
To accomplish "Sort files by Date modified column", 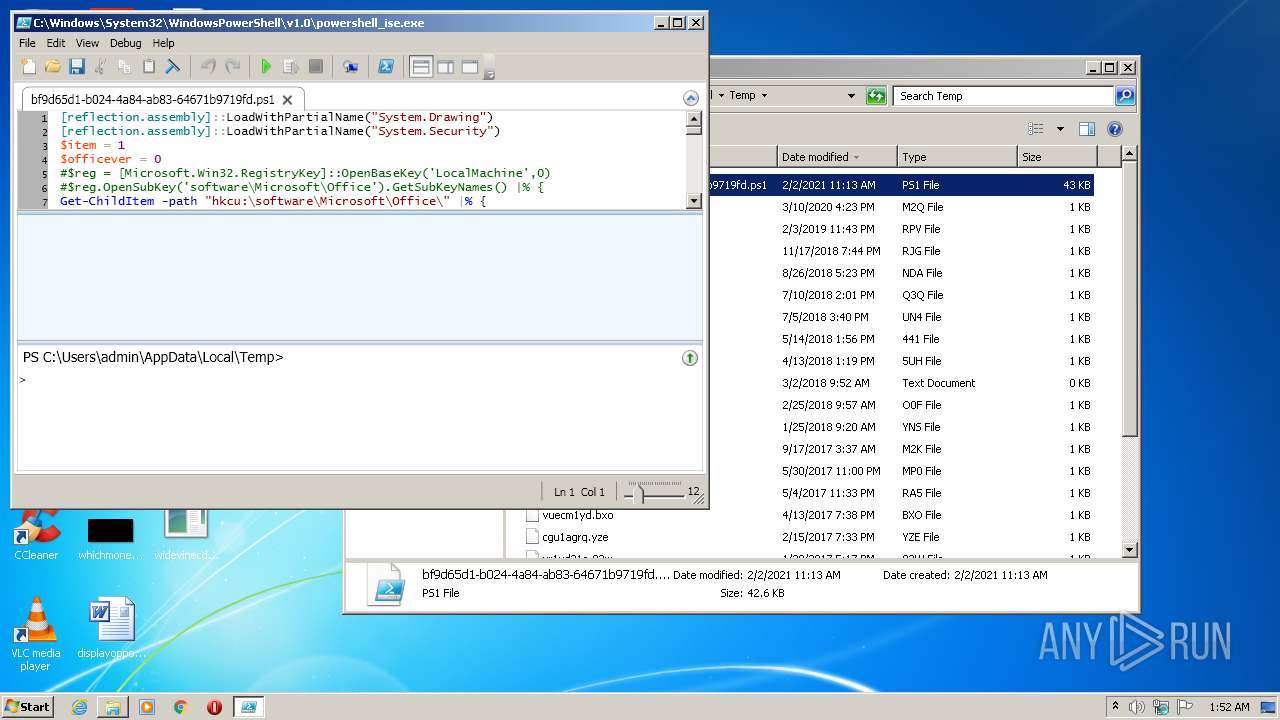I will [x=815, y=157].
